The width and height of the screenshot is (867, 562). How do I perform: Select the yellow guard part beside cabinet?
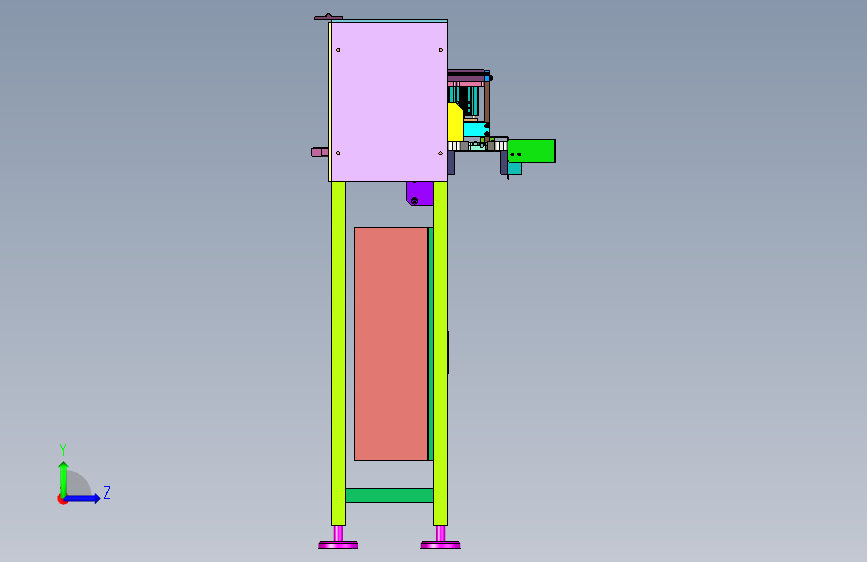[x=455, y=122]
